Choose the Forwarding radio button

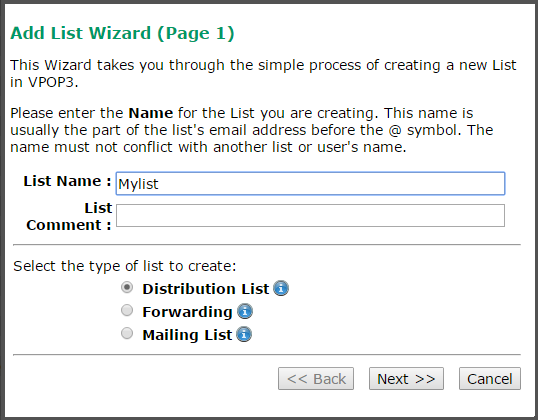127,310
